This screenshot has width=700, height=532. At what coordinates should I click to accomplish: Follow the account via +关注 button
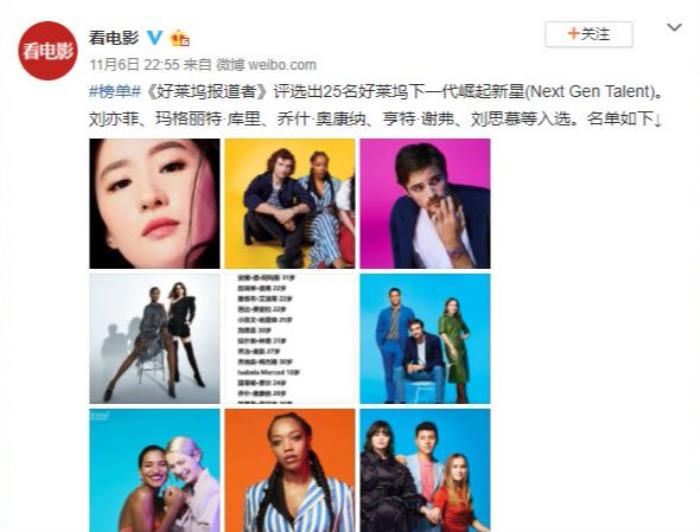tap(588, 34)
